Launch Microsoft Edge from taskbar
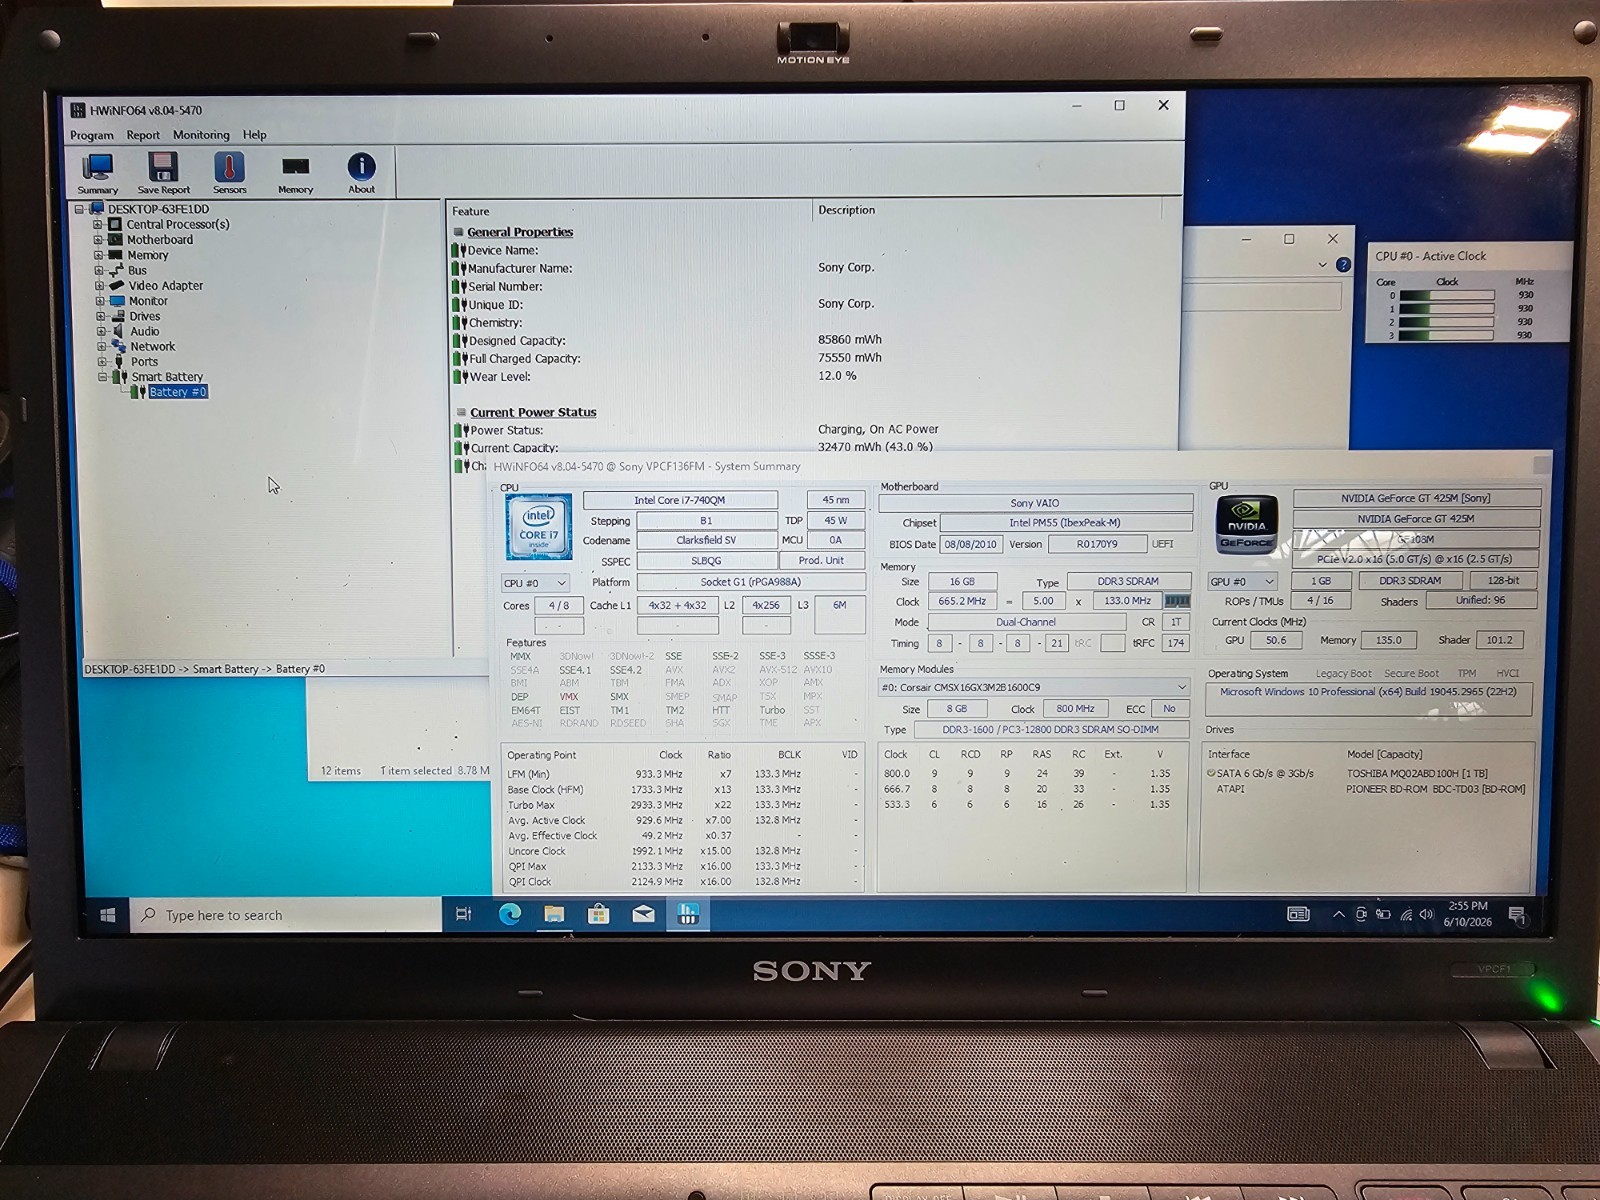The image size is (1600, 1200). click(x=509, y=913)
